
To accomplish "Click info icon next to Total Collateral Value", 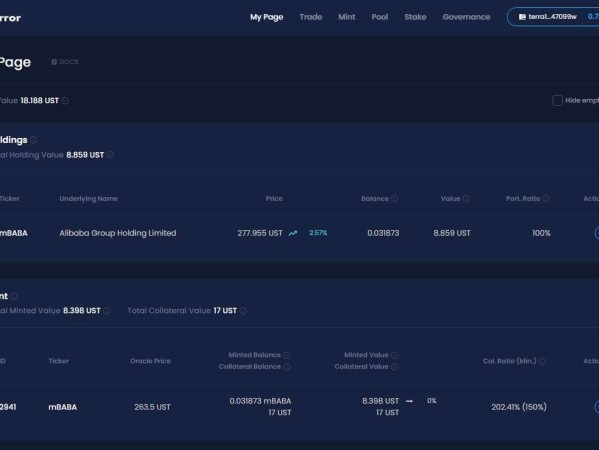I will pyautogui.click(x=243, y=311).
